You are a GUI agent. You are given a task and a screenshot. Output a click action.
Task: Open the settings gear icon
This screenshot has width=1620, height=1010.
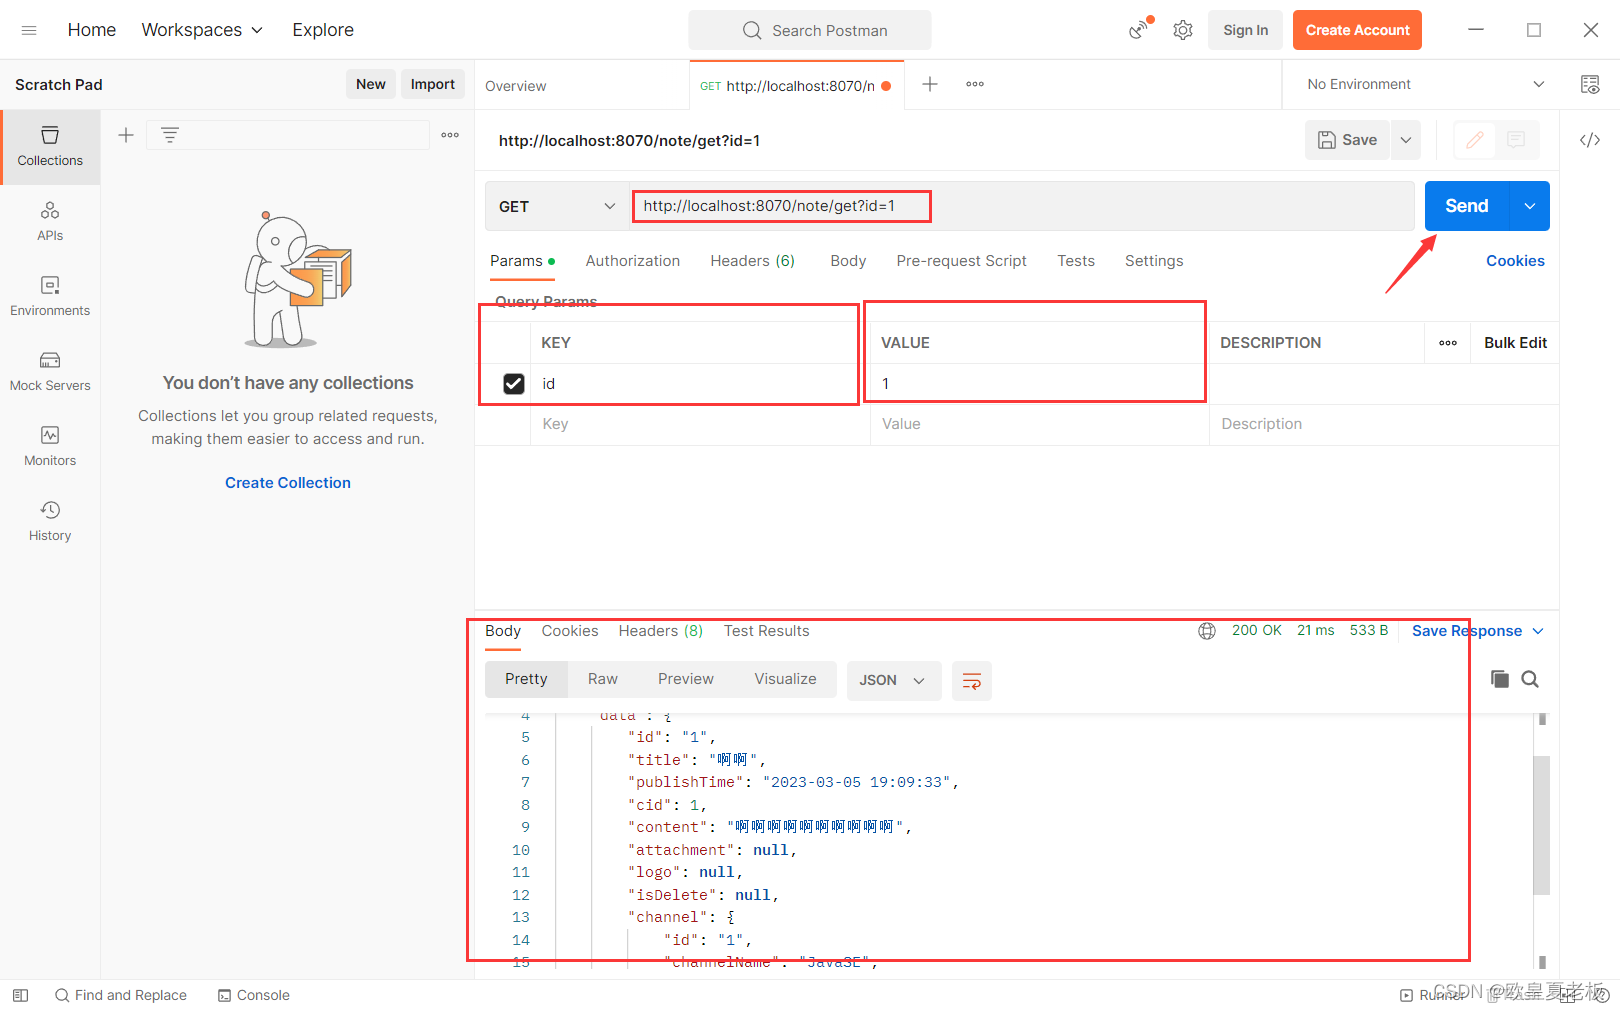coord(1183,30)
